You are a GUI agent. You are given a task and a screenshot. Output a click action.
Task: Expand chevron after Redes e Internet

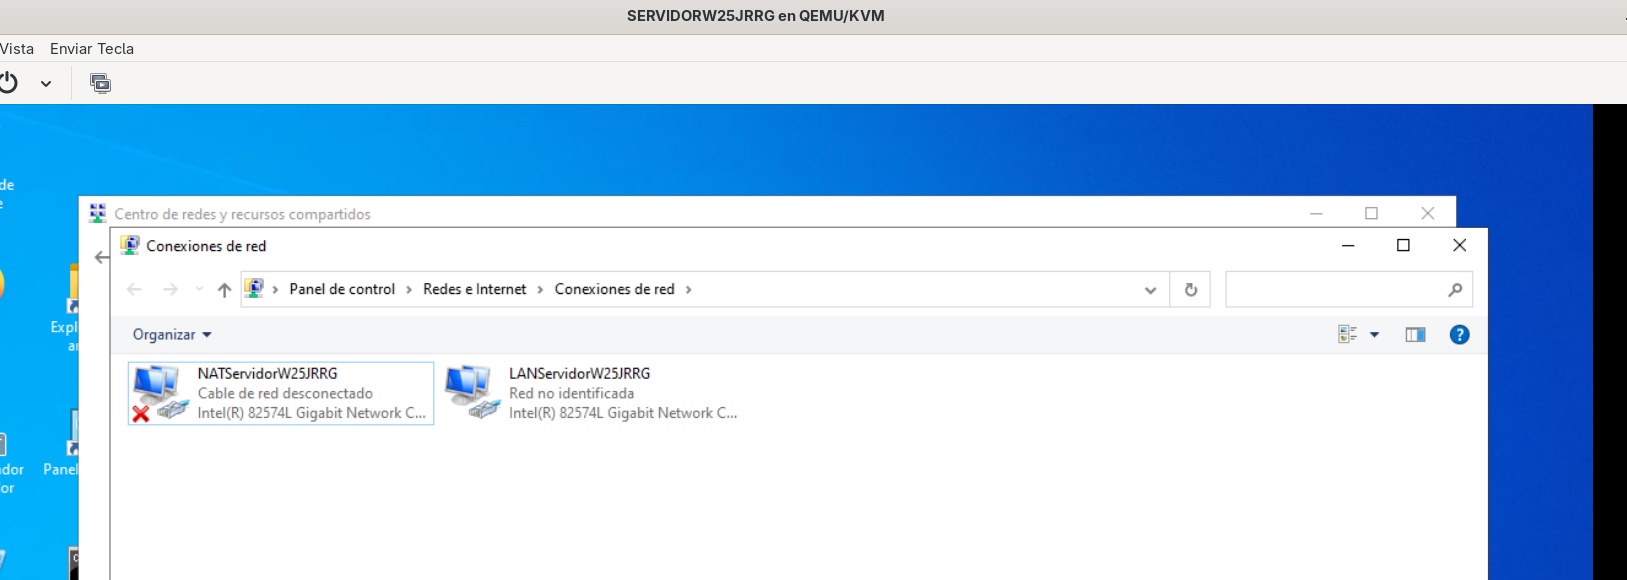540,289
